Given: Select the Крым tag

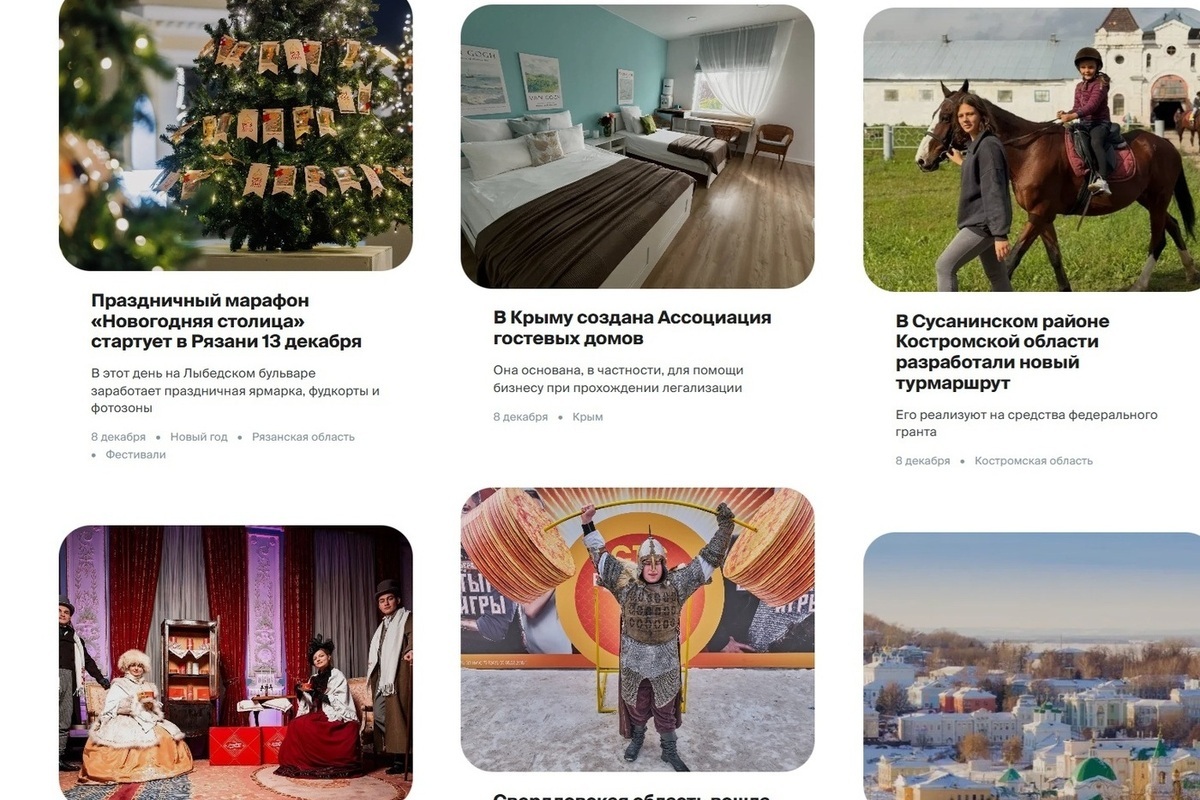Looking at the screenshot, I should [588, 417].
